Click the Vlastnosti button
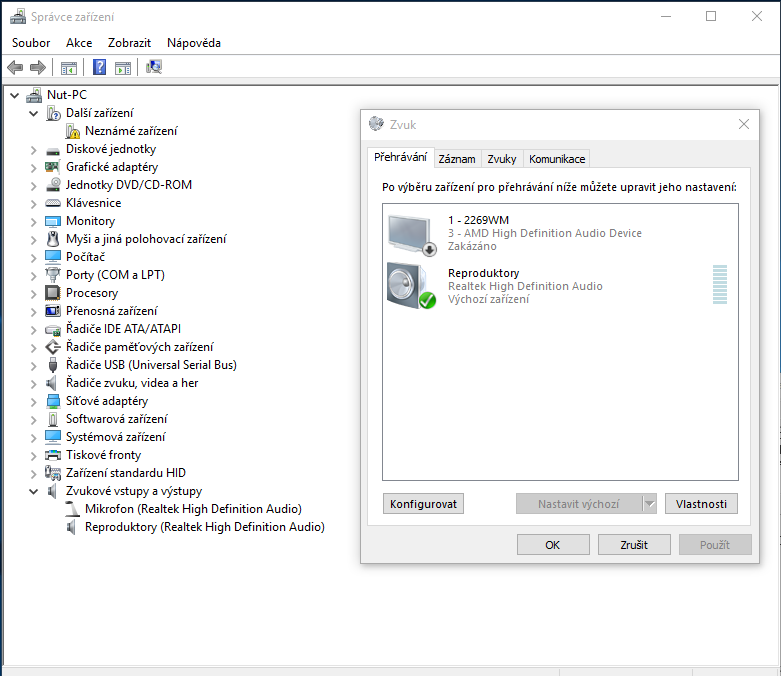 [701, 504]
